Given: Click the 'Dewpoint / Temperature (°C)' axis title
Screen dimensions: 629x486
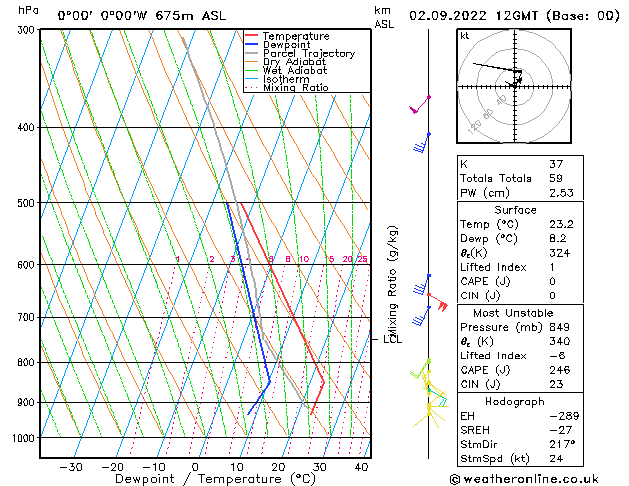Looking at the screenshot, I should [215, 479].
